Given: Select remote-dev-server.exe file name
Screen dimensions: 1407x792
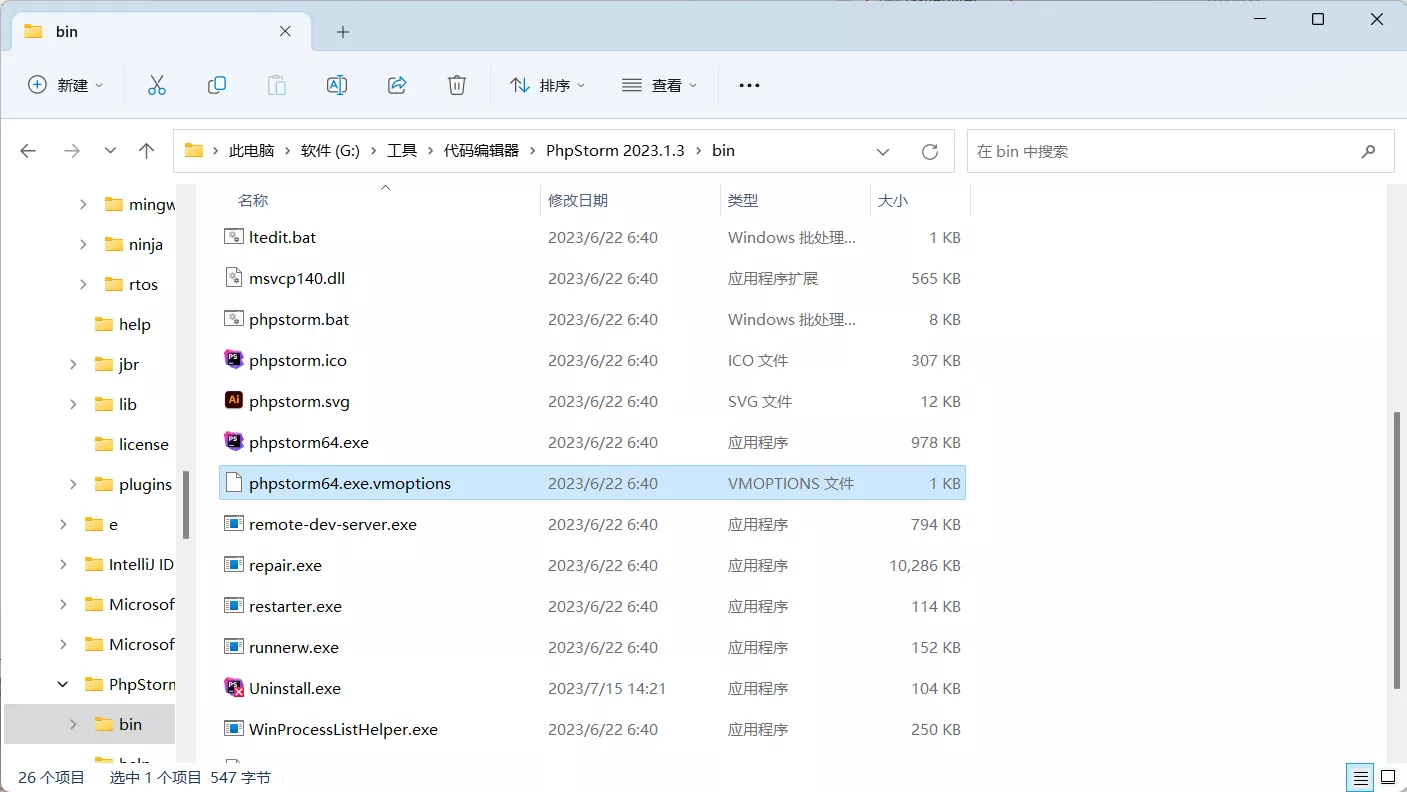Looking at the screenshot, I should [x=333, y=524].
